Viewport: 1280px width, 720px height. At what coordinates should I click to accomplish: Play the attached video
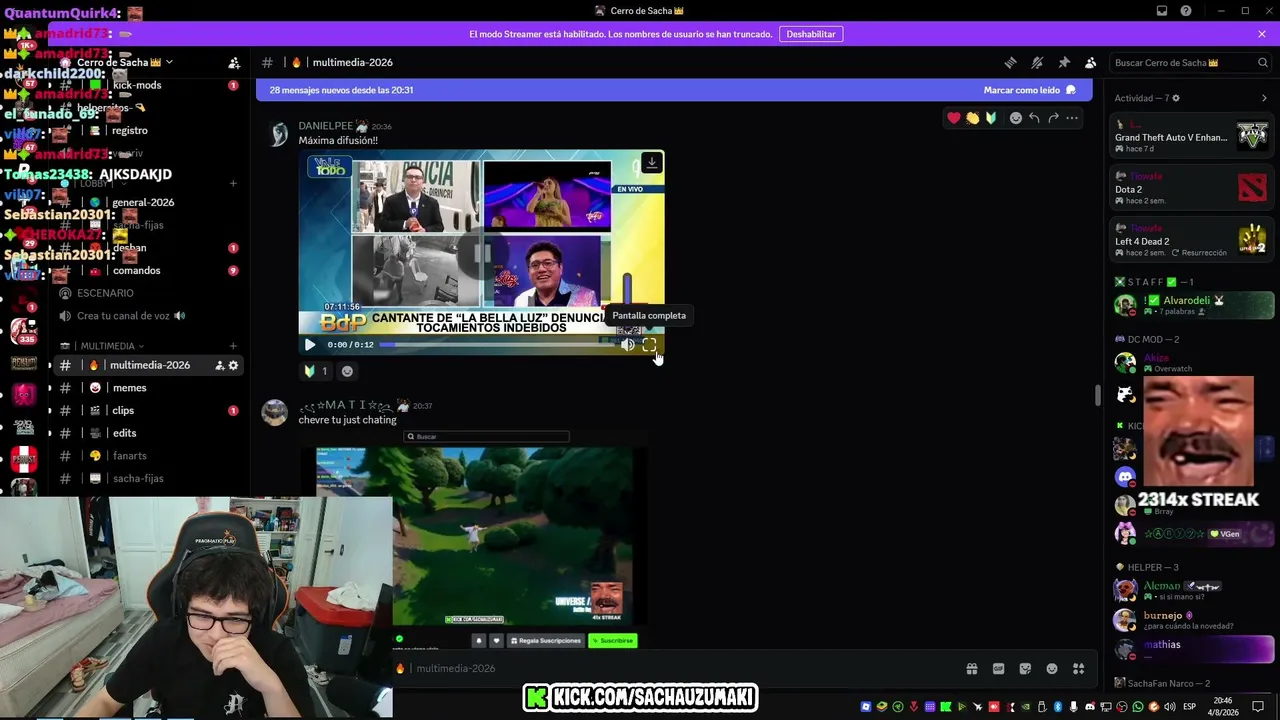click(x=310, y=345)
